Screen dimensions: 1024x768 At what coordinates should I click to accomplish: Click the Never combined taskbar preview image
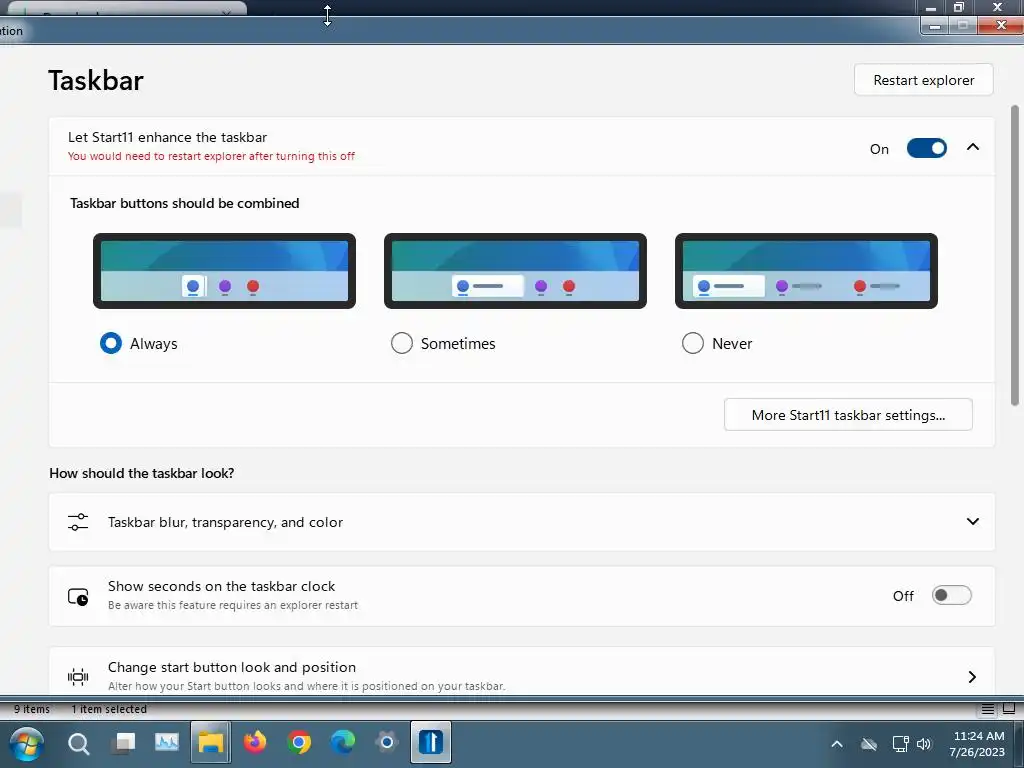point(807,270)
